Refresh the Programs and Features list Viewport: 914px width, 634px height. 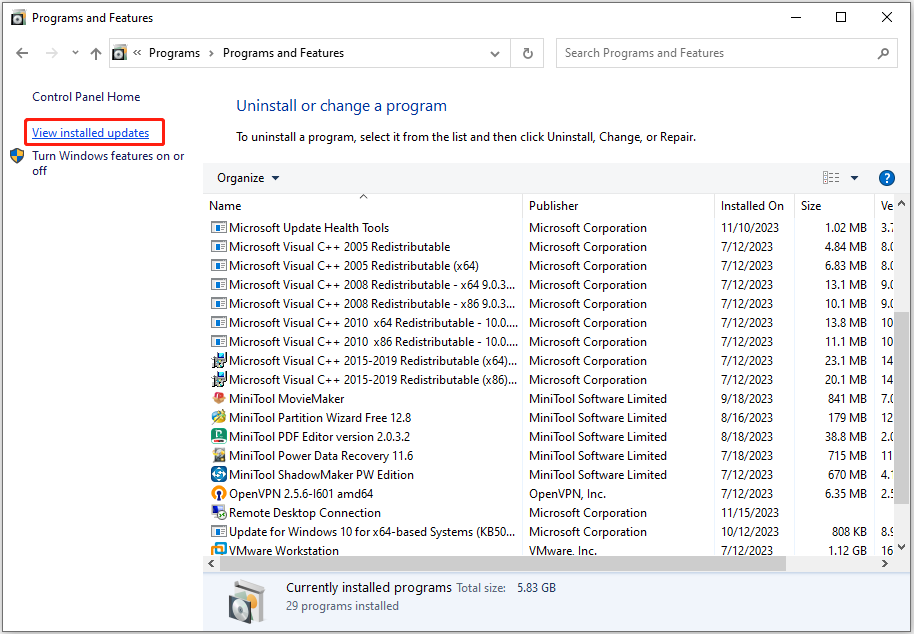528,53
